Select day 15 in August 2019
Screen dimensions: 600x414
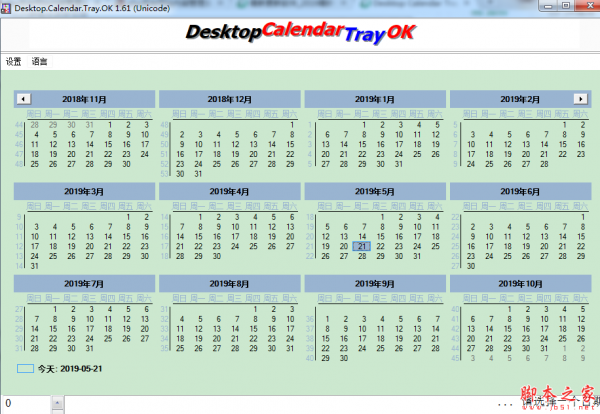254,329
